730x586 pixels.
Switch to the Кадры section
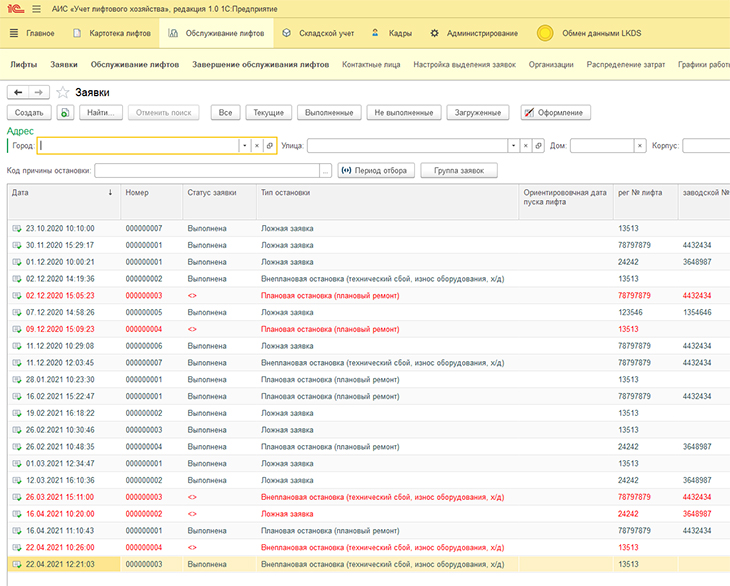(x=392, y=33)
